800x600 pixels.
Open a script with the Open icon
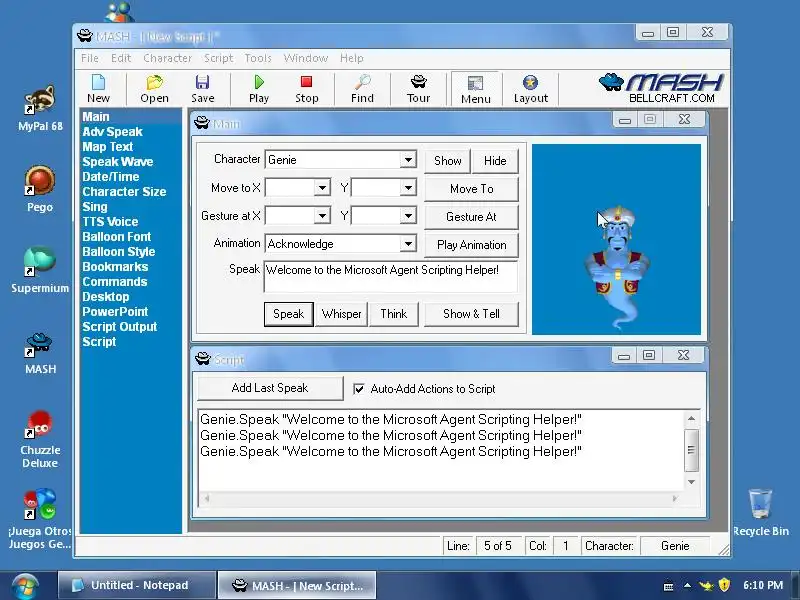(x=154, y=89)
